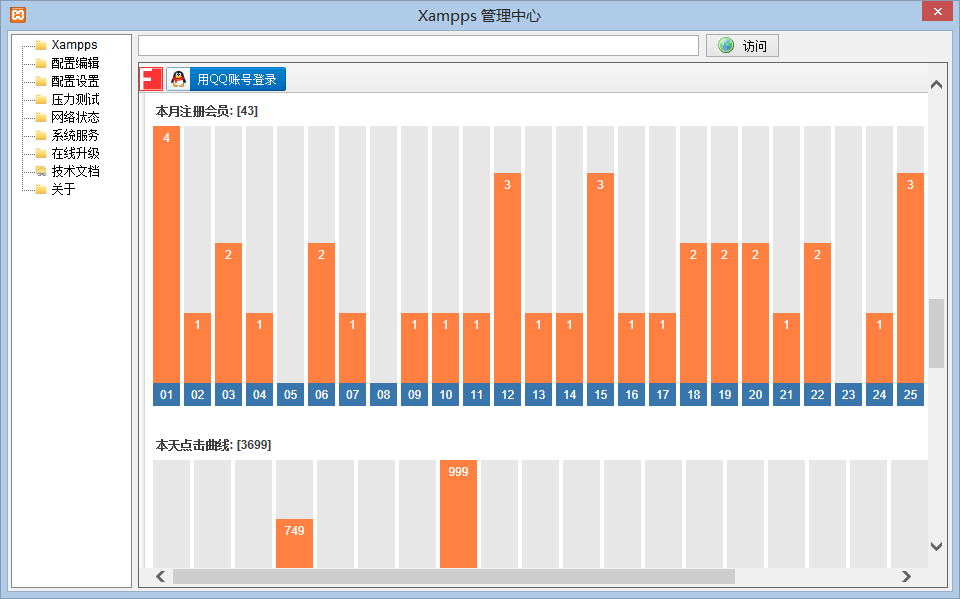Click the folder icon beside 网络状态

[41, 117]
